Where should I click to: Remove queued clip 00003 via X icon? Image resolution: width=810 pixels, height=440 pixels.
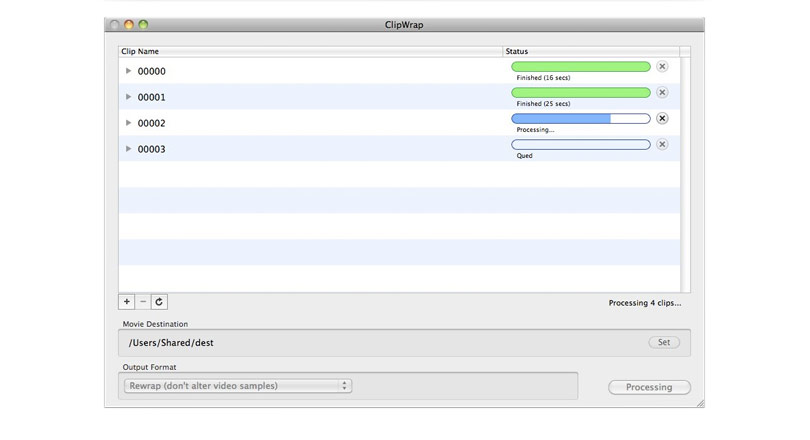[662, 144]
